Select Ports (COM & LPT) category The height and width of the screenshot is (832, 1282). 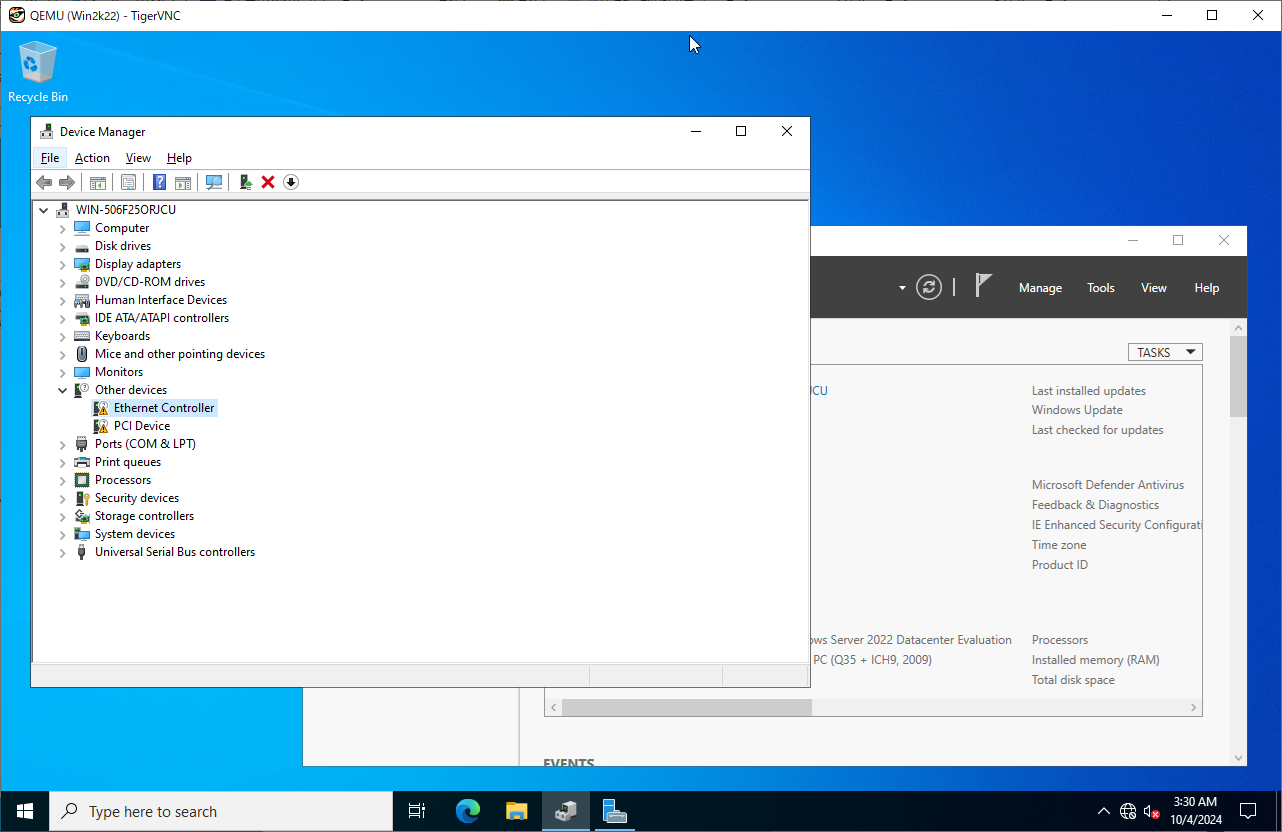145,444
